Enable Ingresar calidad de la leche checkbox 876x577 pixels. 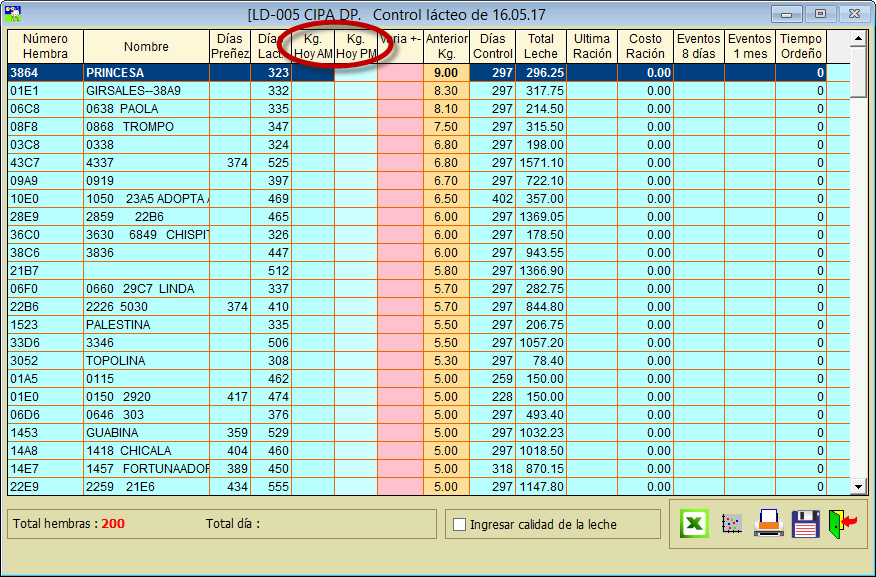point(460,524)
